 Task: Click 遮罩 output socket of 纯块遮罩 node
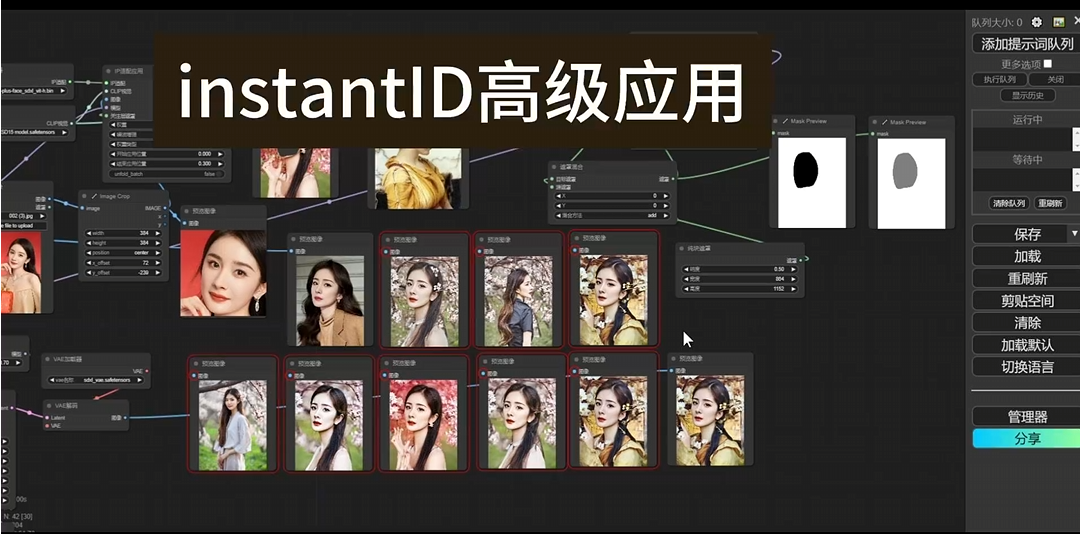coord(800,260)
